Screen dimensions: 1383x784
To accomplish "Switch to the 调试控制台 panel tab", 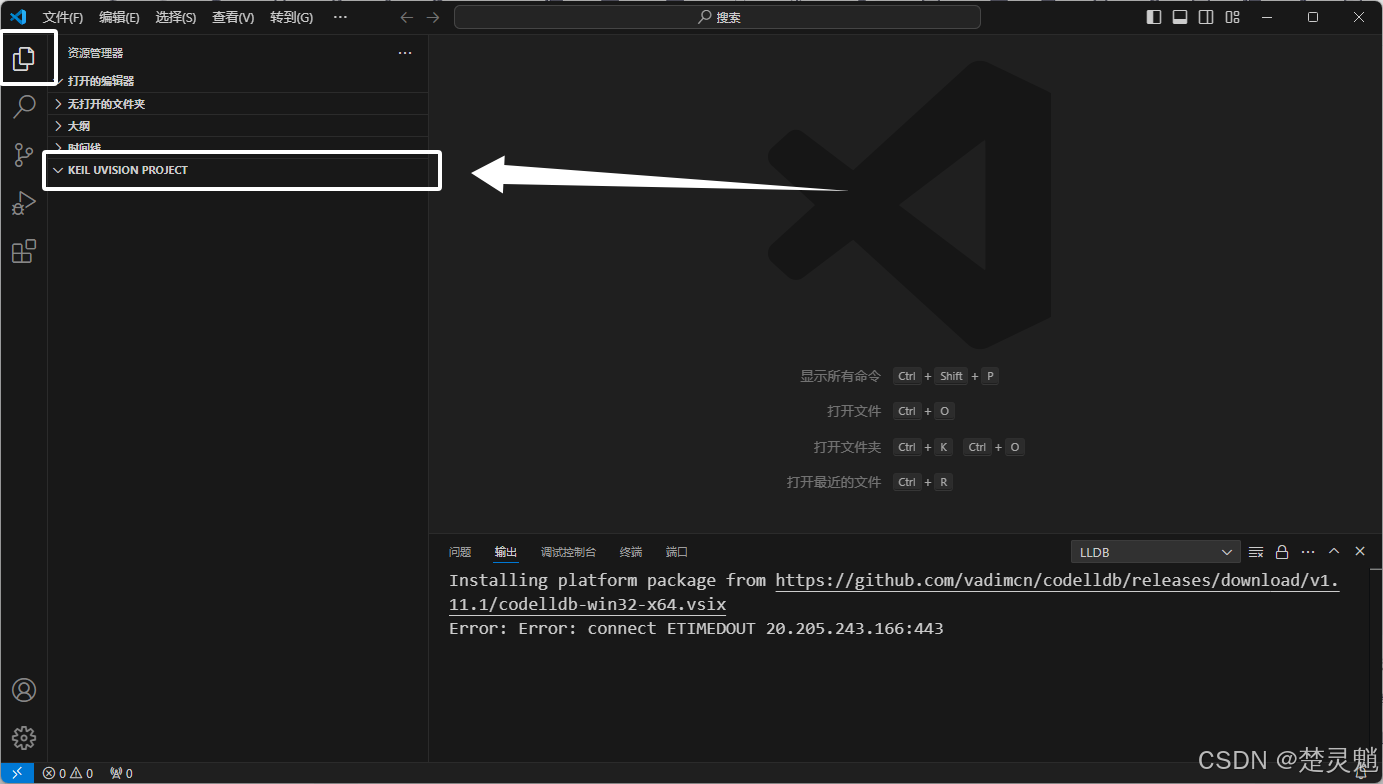I will coord(568,552).
